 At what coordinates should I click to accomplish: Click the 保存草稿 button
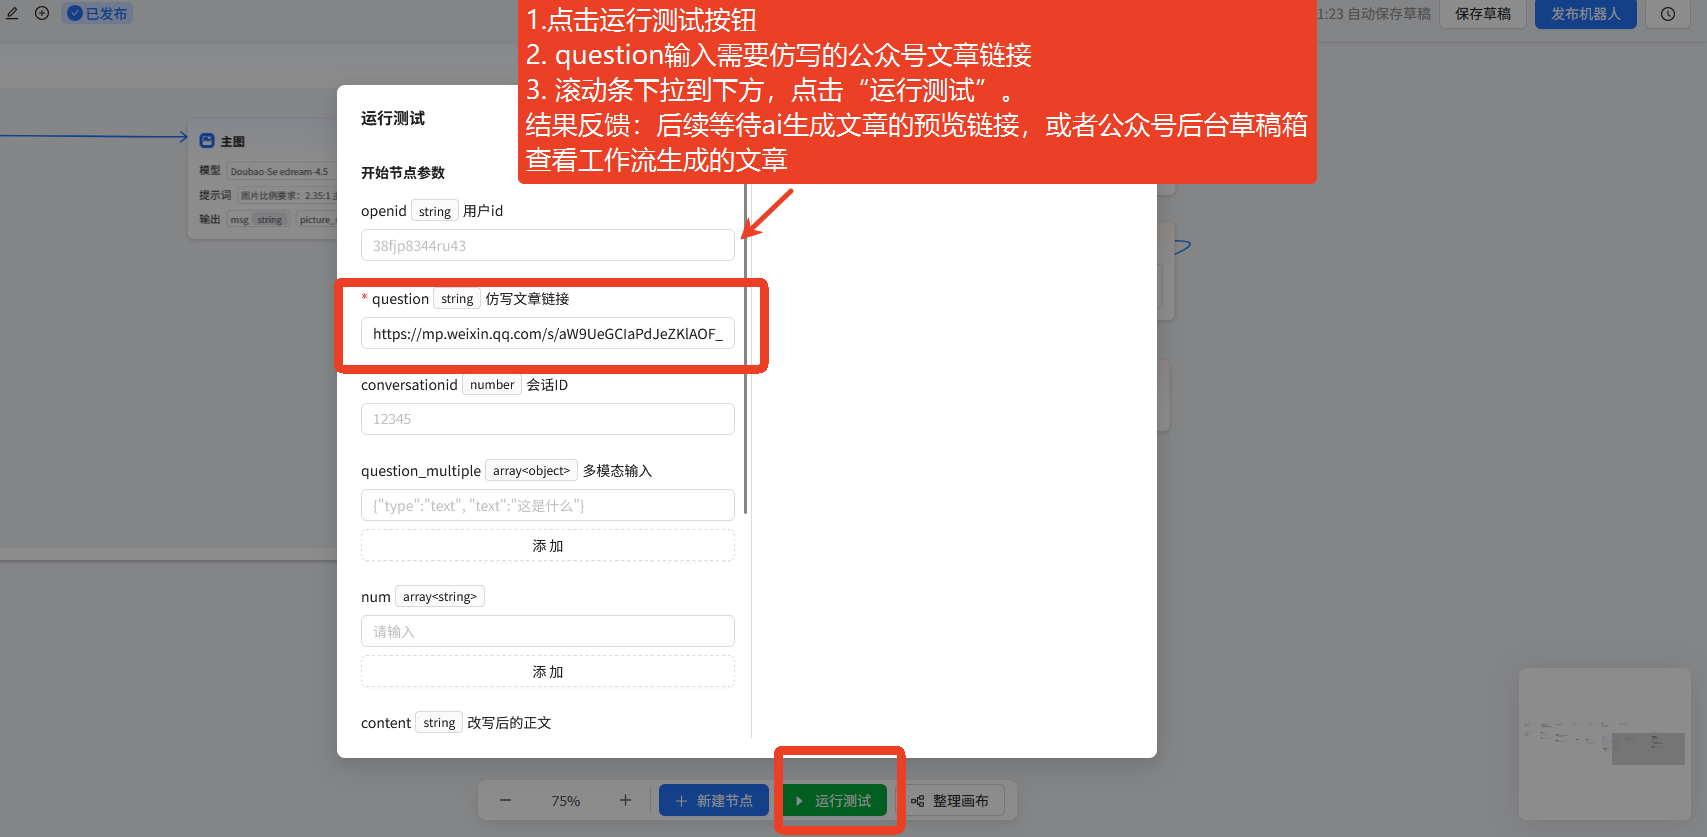1482,14
